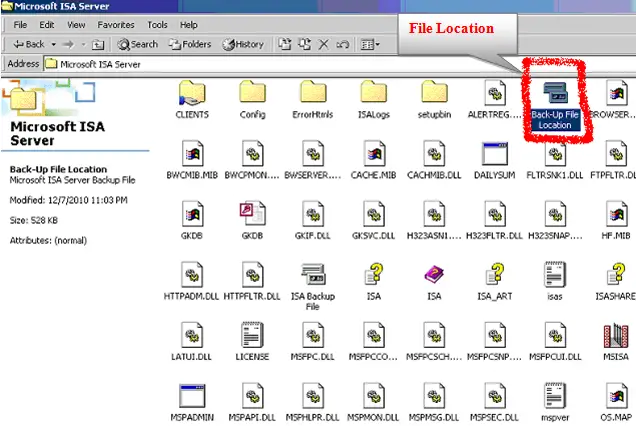Screen dimensions: 636x426
Task: Go up one folder level
Action: (98, 45)
